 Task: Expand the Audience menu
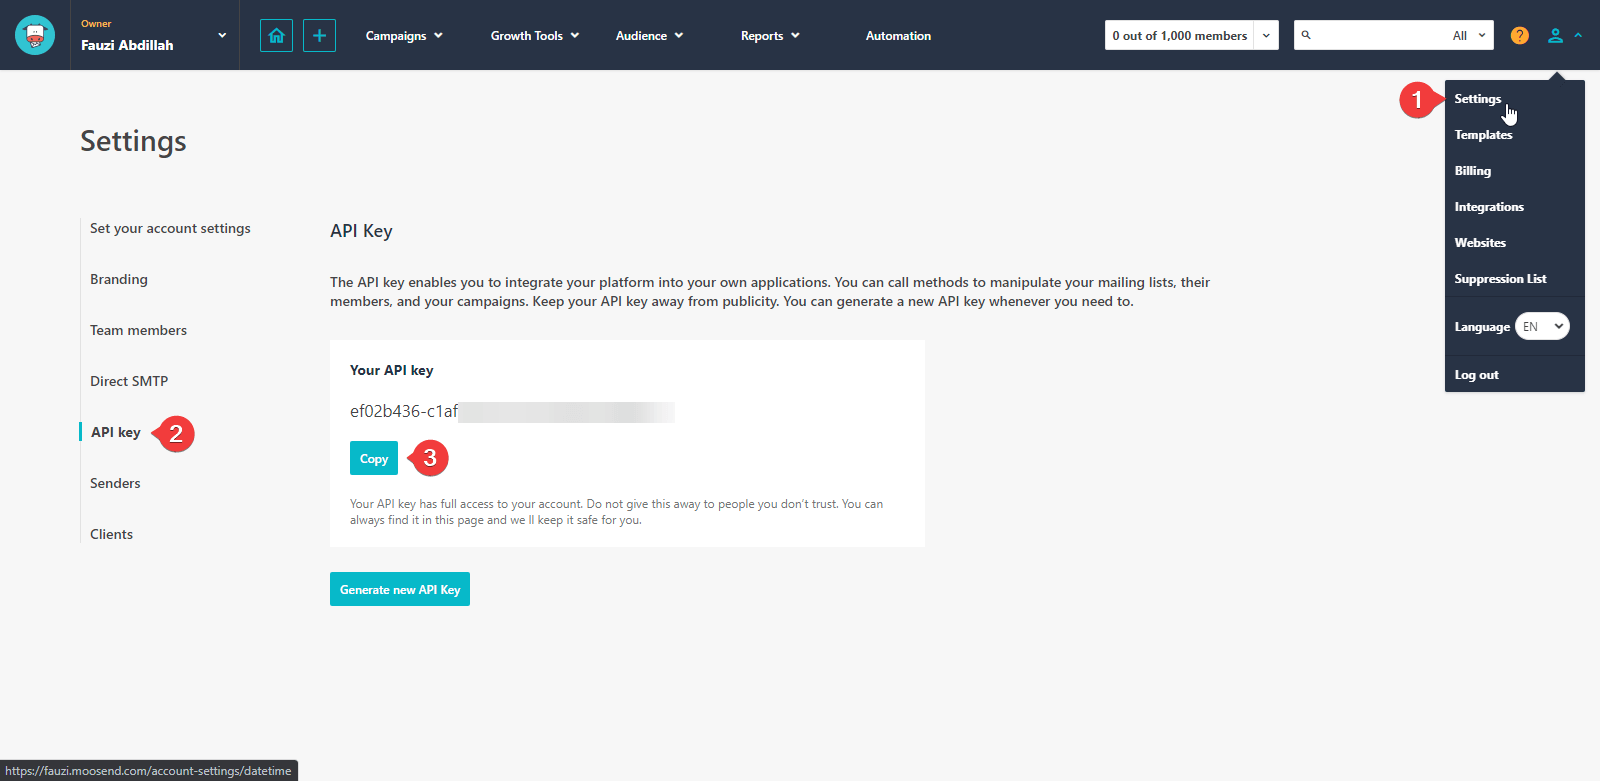(650, 35)
